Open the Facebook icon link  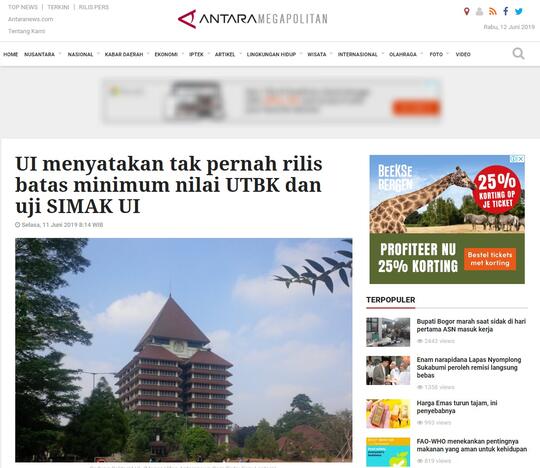(x=506, y=11)
